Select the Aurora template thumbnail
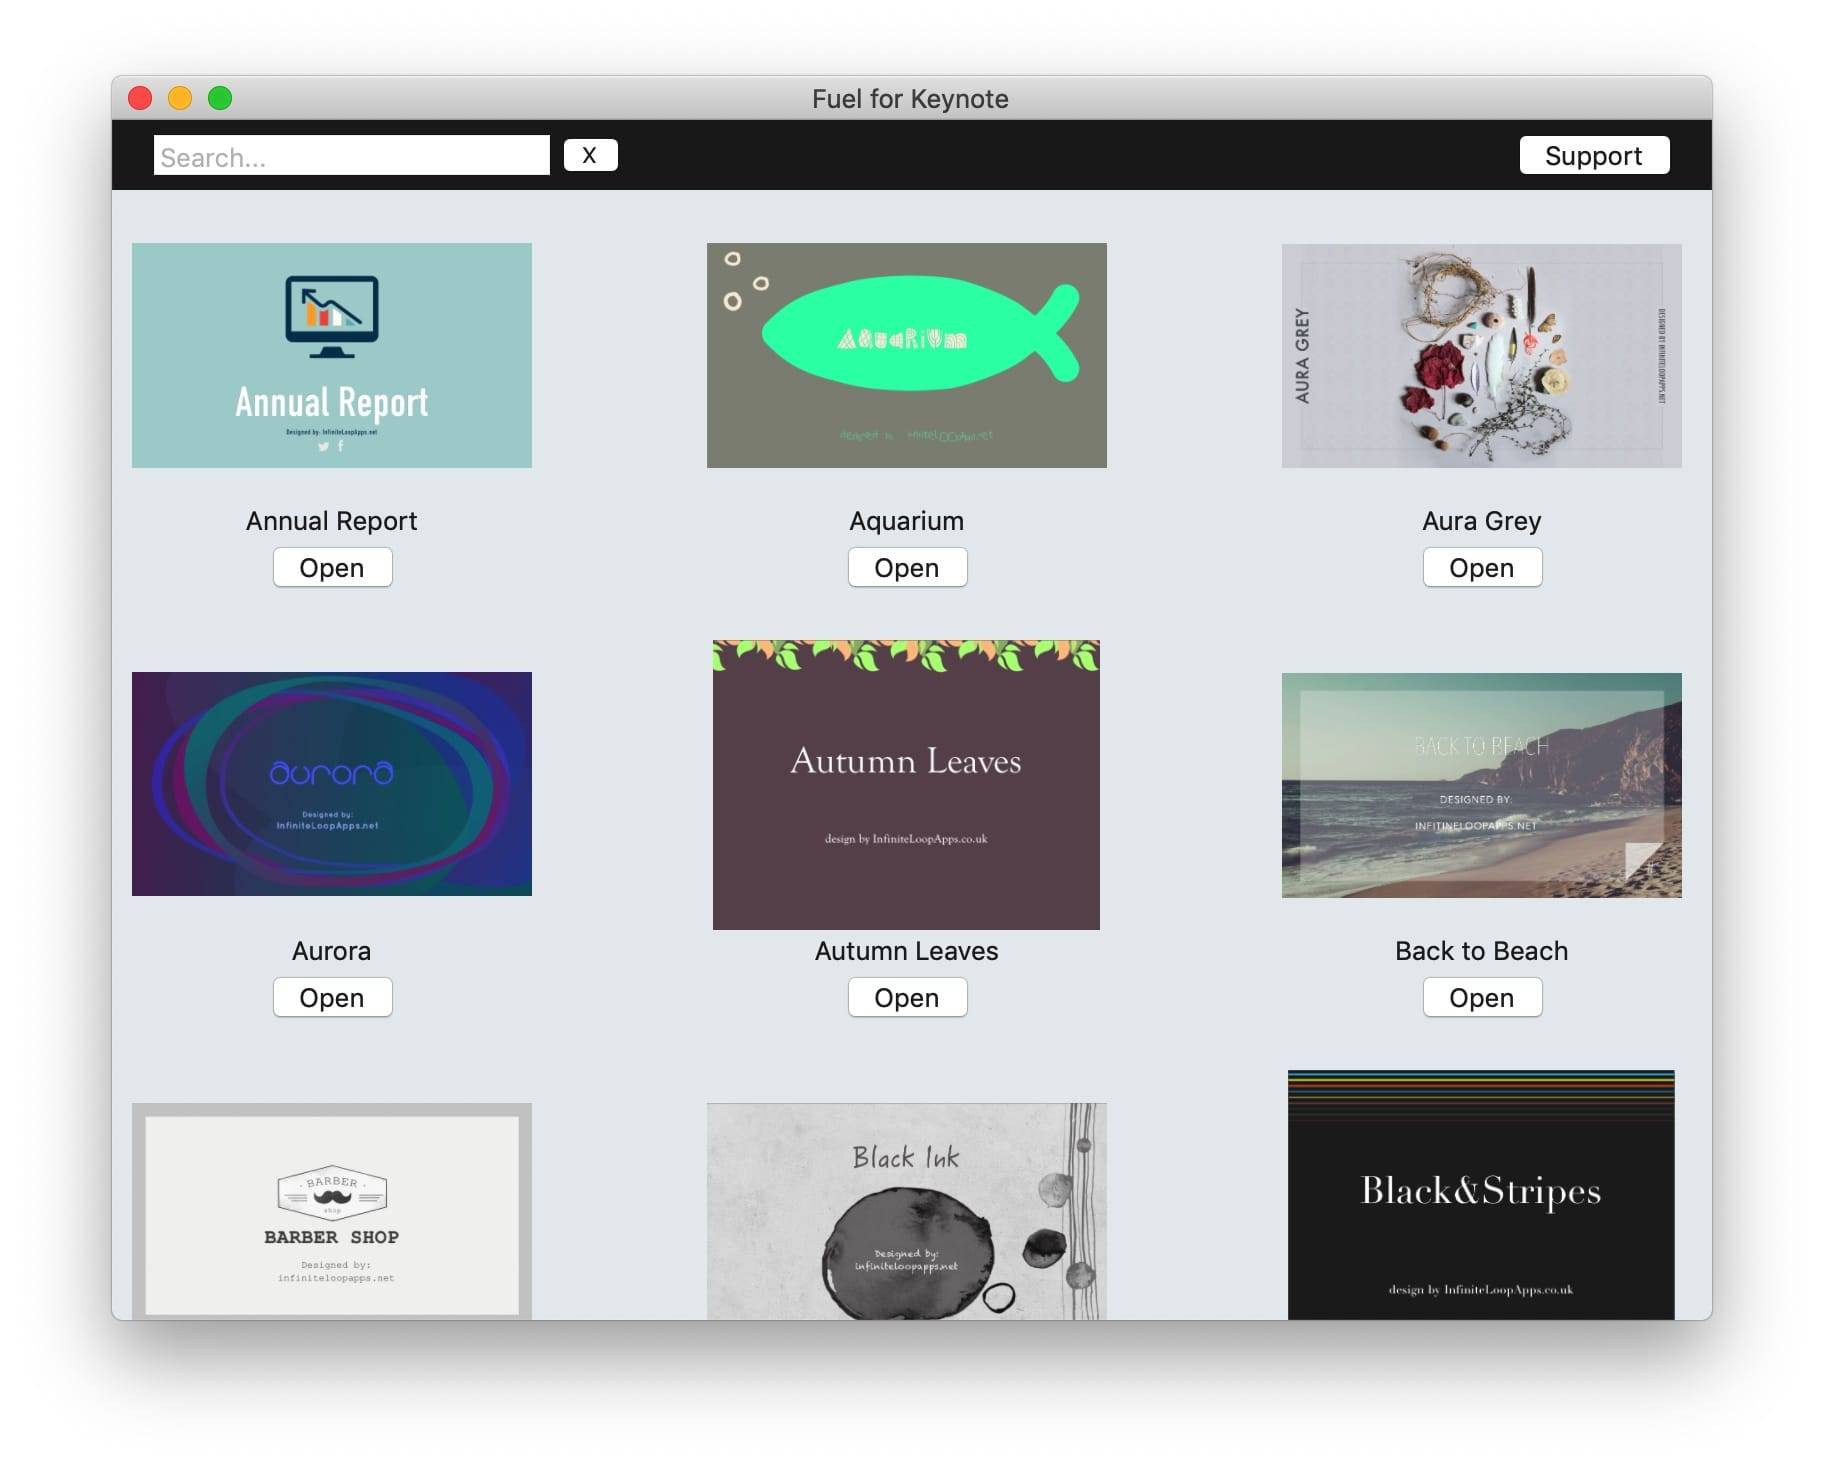Screen dimensions: 1824x1468 coord(331,784)
